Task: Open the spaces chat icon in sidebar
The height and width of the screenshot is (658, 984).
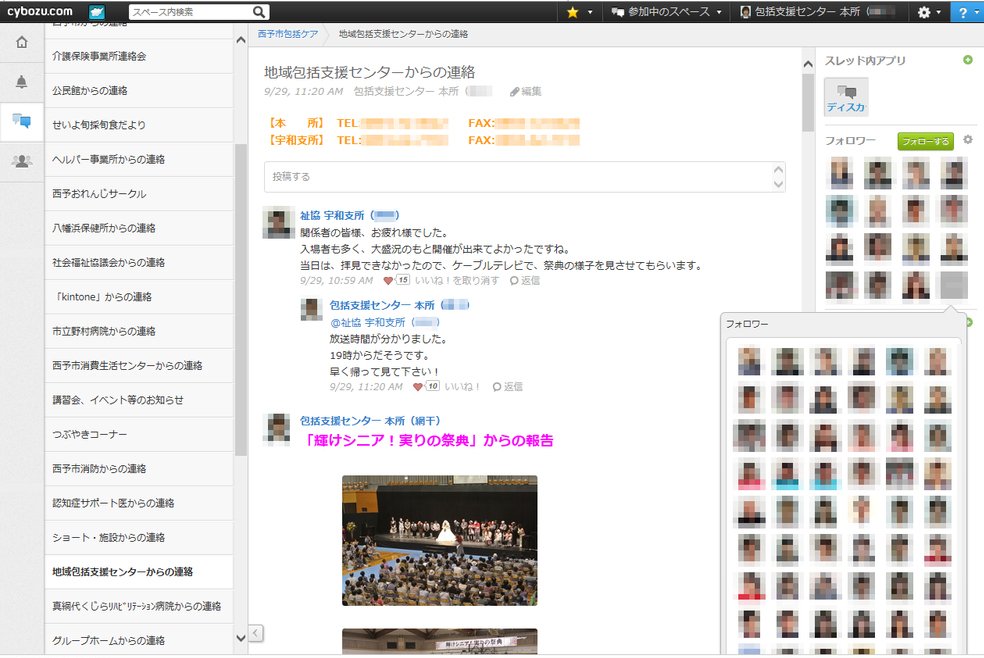Action: click(x=21, y=121)
